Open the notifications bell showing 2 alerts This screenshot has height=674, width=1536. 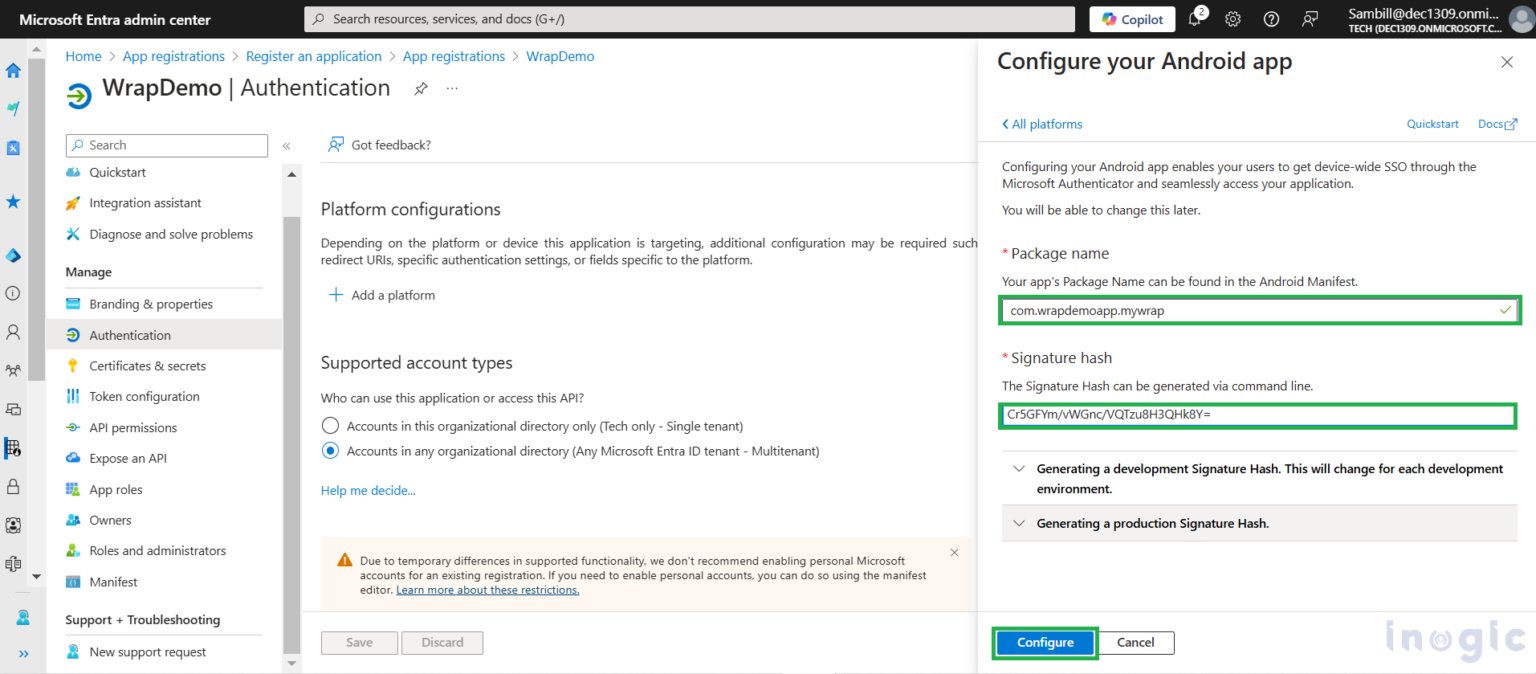pos(1197,19)
